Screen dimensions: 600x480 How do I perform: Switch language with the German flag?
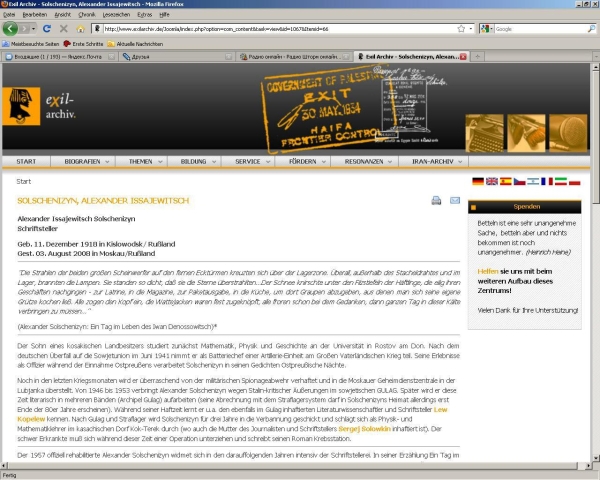point(478,181)
